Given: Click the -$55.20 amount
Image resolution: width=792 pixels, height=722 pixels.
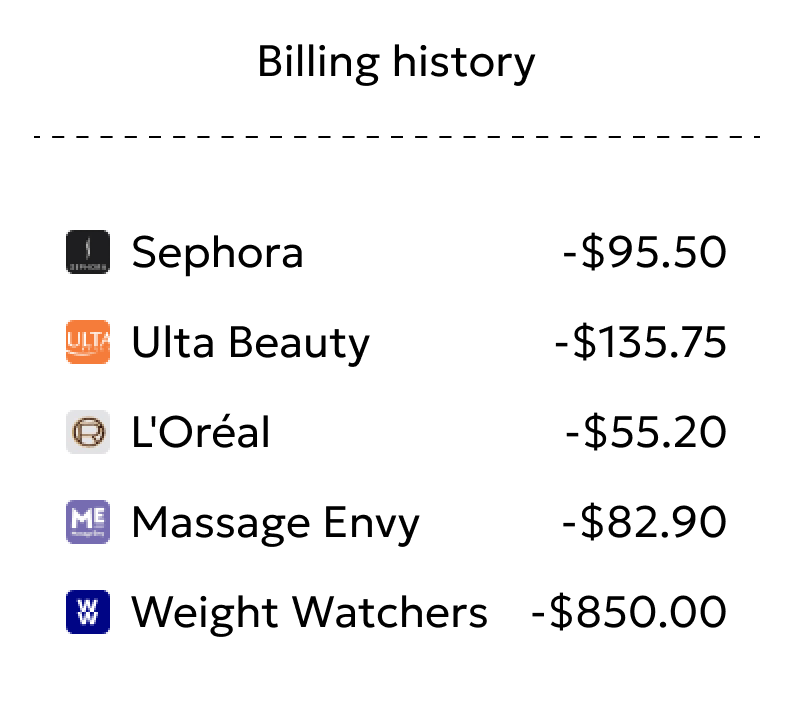Looking at the screenshot, I should (645, 432).
